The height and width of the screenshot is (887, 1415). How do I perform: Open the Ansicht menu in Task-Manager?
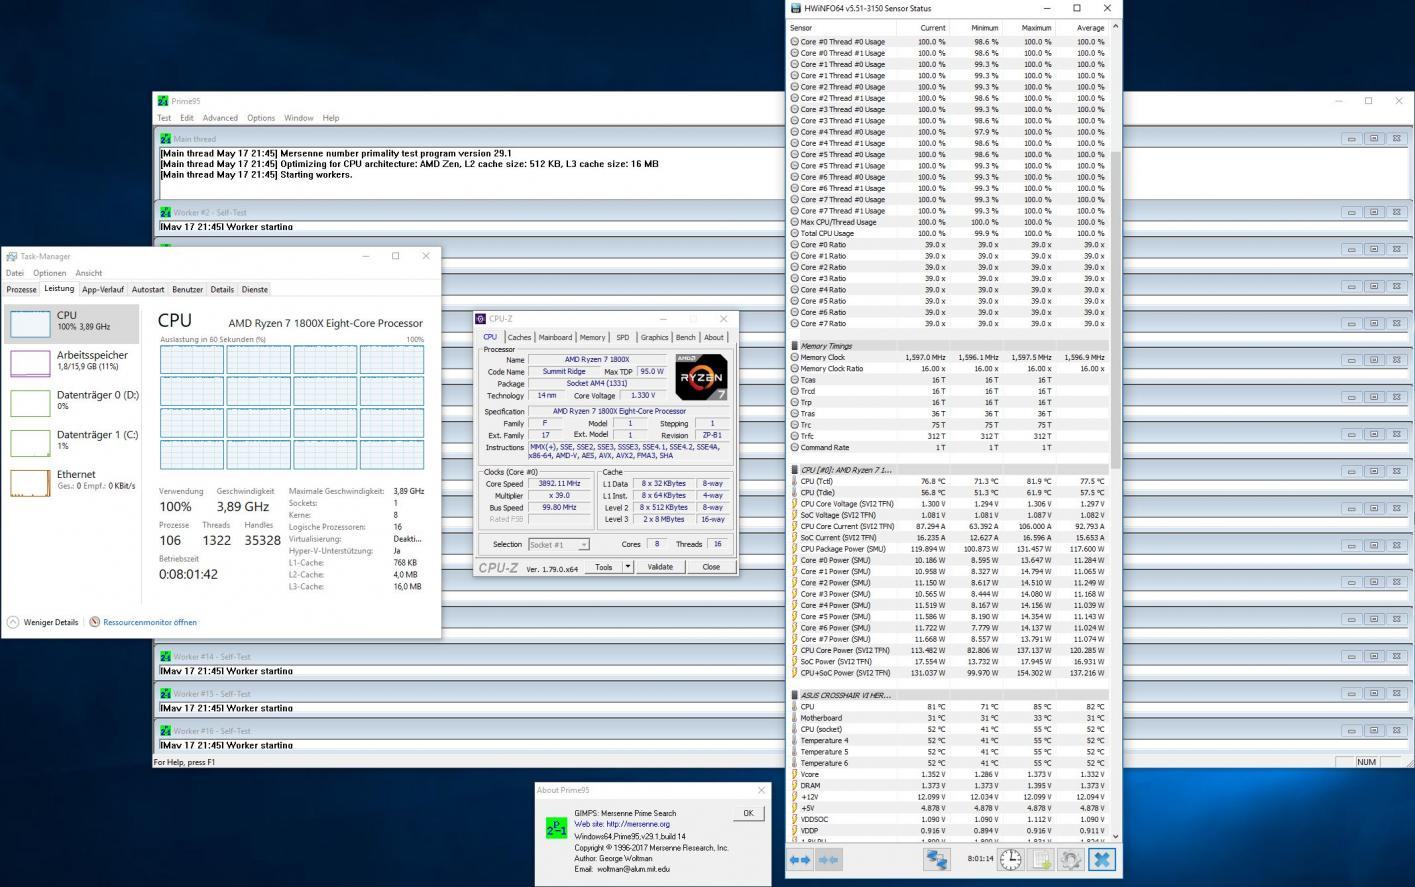[x=89, y=273]
